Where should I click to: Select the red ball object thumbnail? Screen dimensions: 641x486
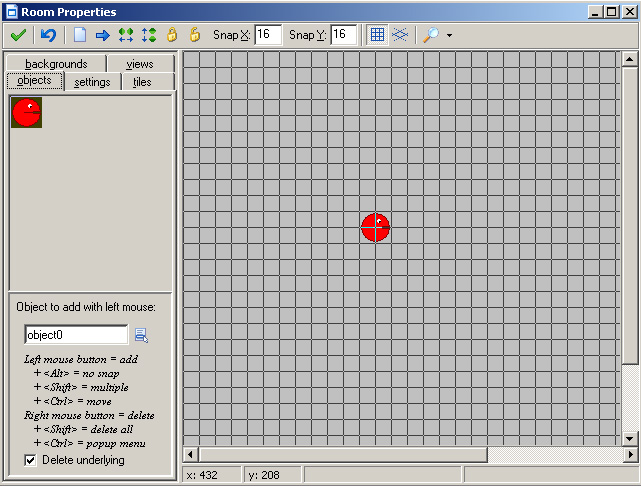[27, 112]
